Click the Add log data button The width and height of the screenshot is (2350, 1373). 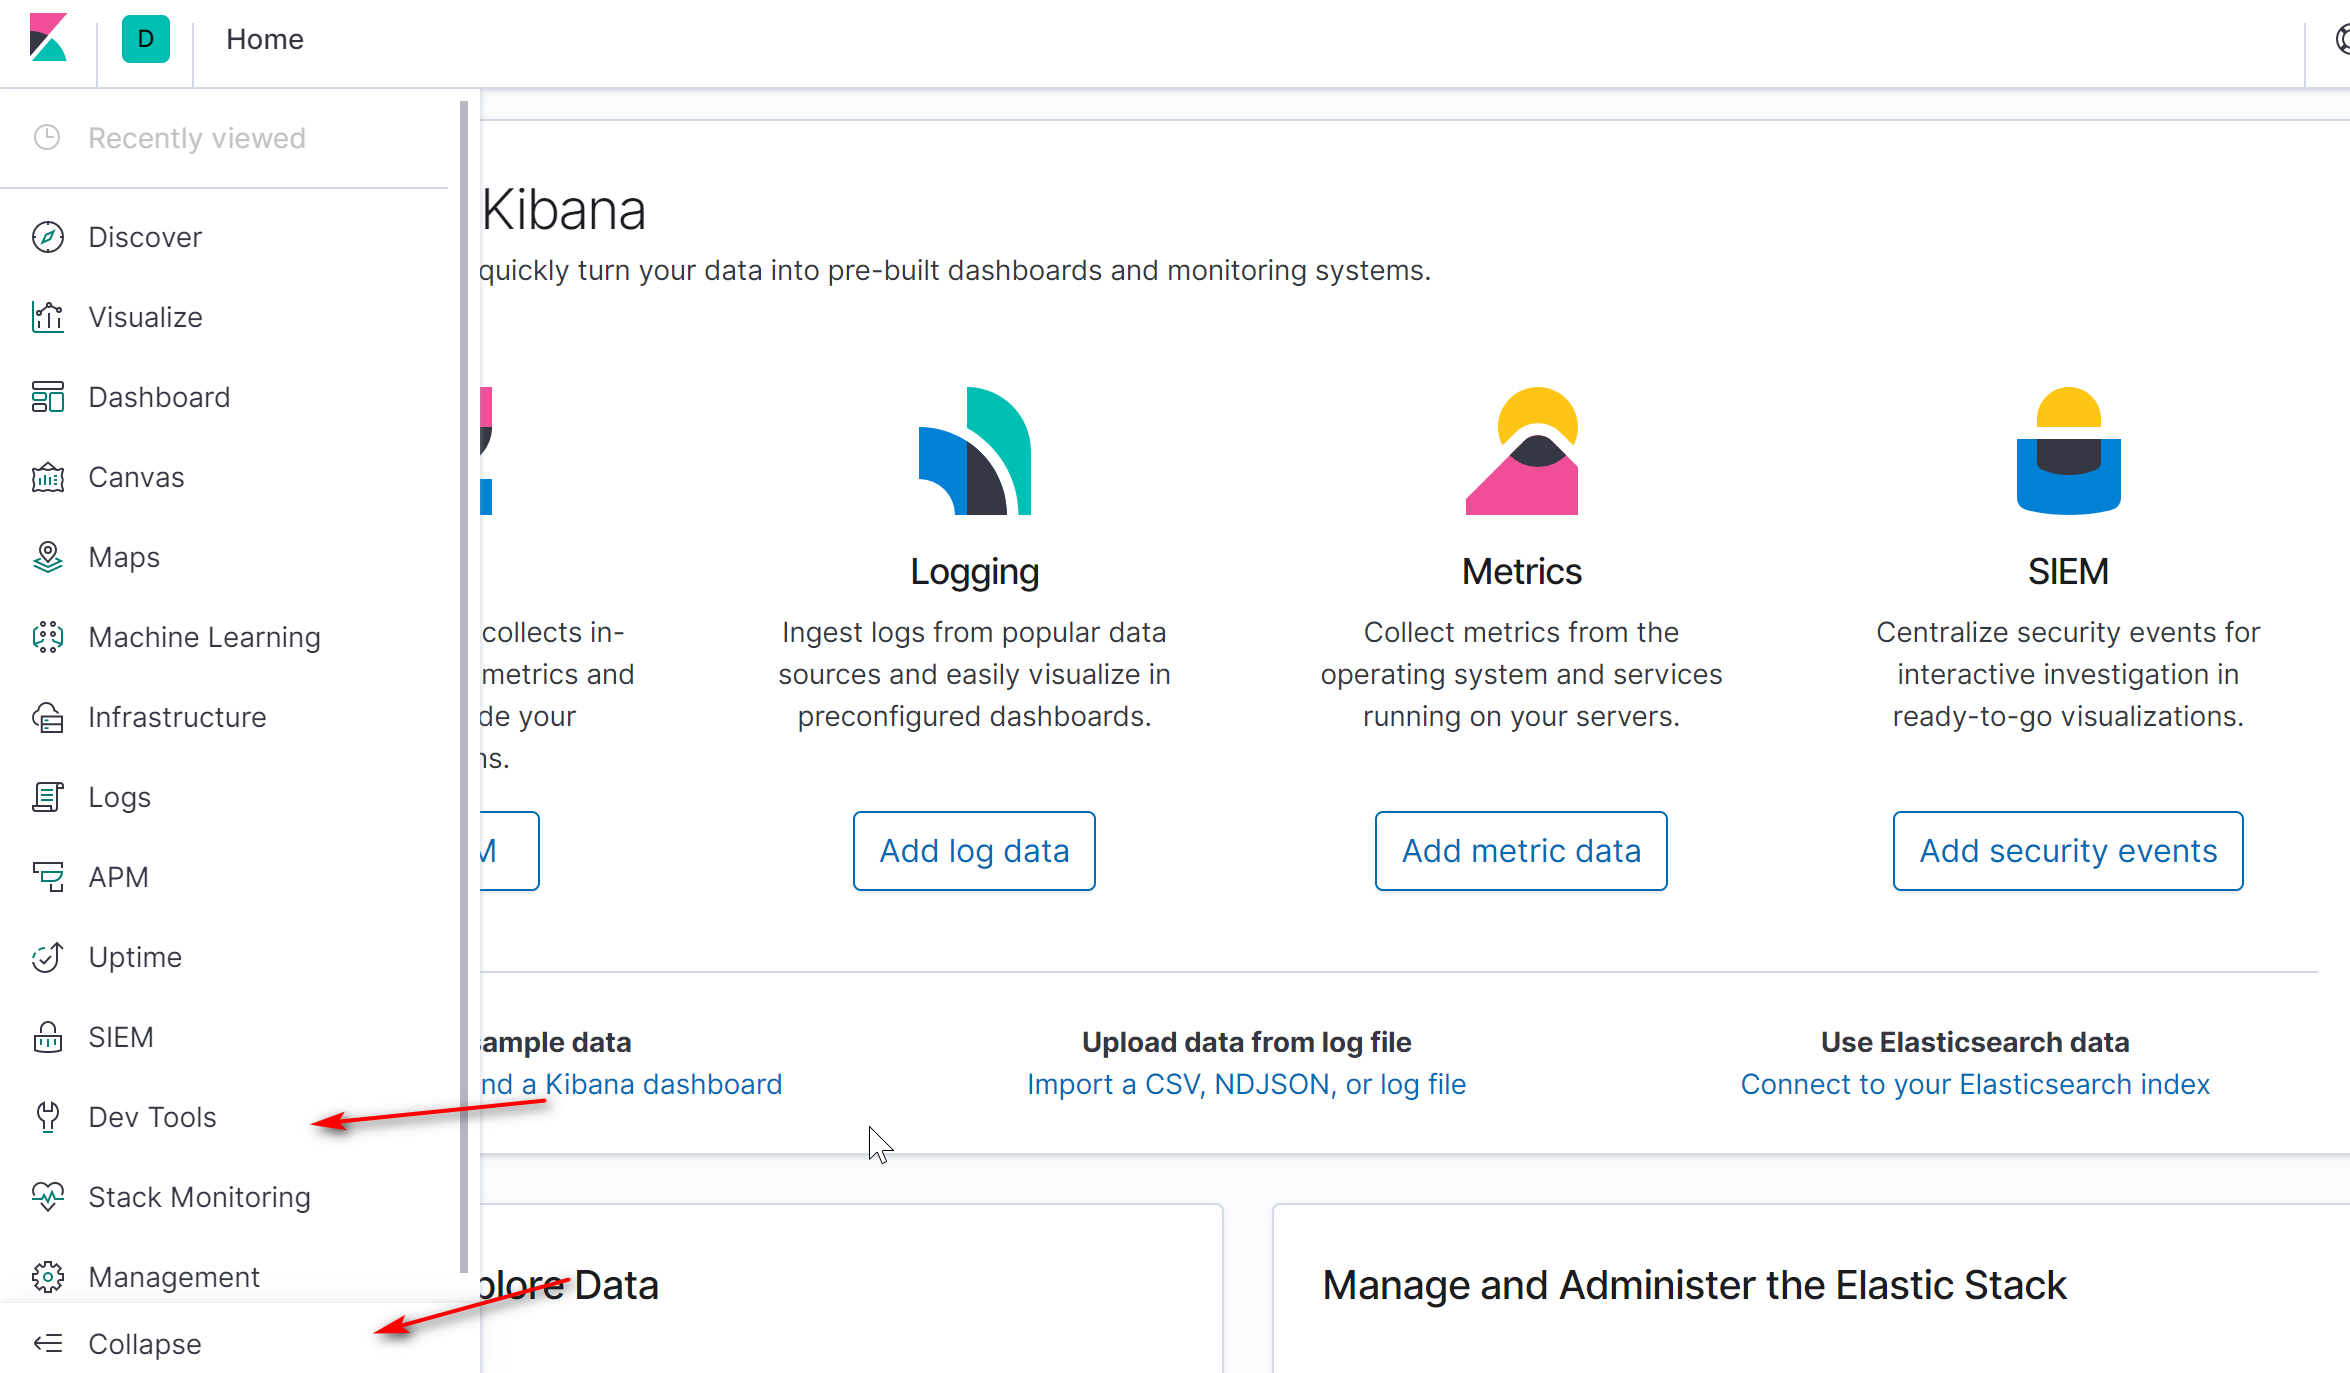pos(974,851)
